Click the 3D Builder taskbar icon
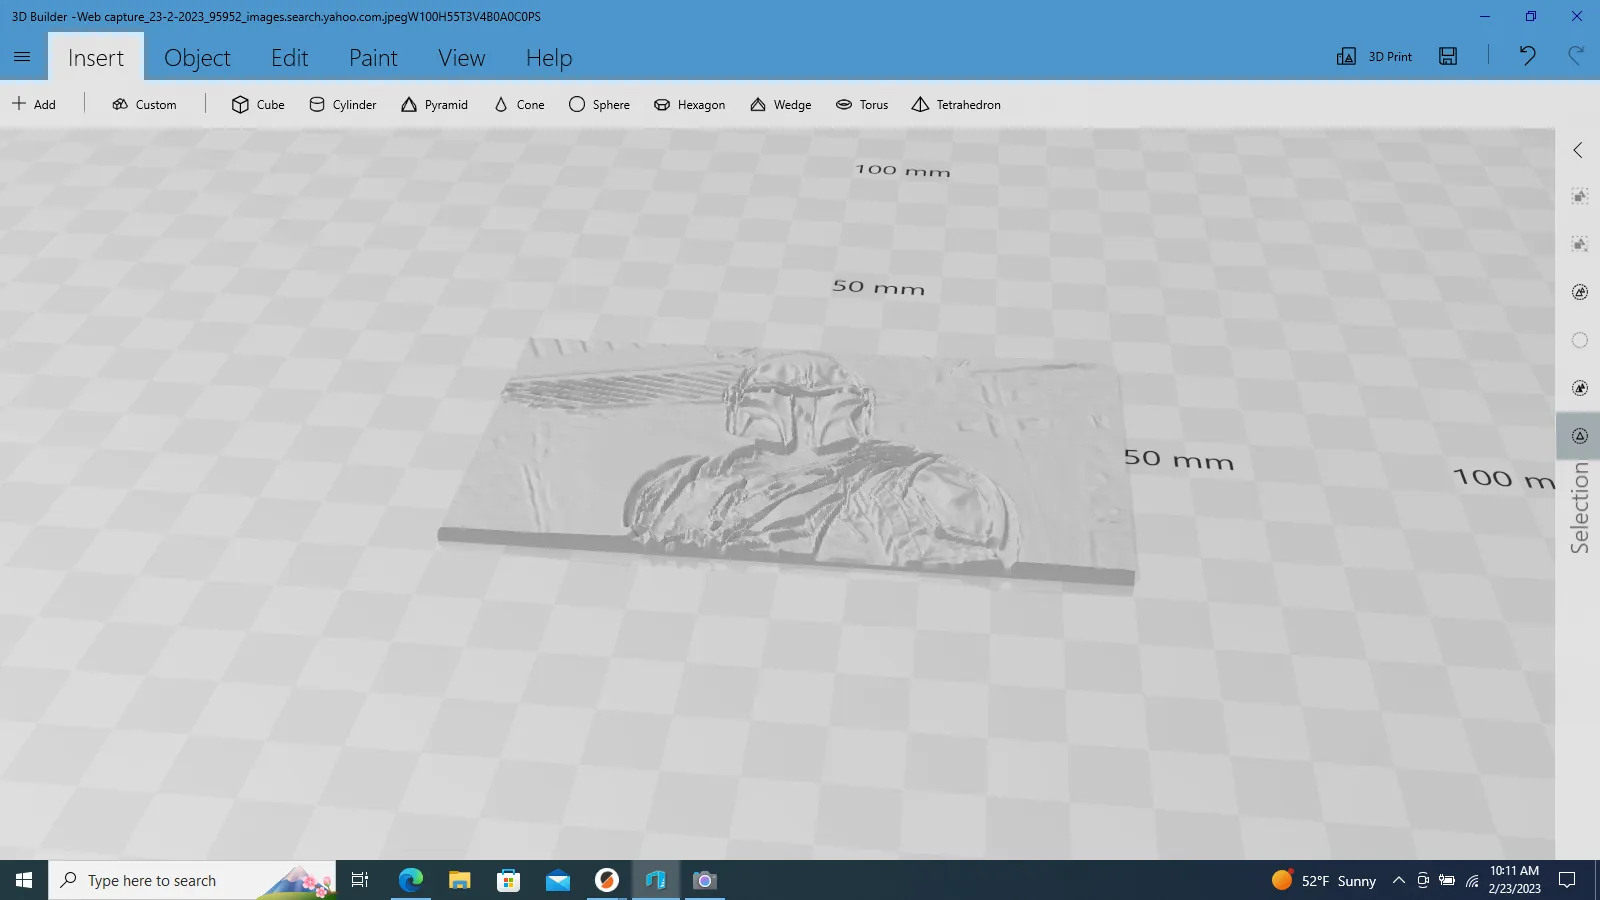Screen dimensions: 1600x900 point(655,880)
